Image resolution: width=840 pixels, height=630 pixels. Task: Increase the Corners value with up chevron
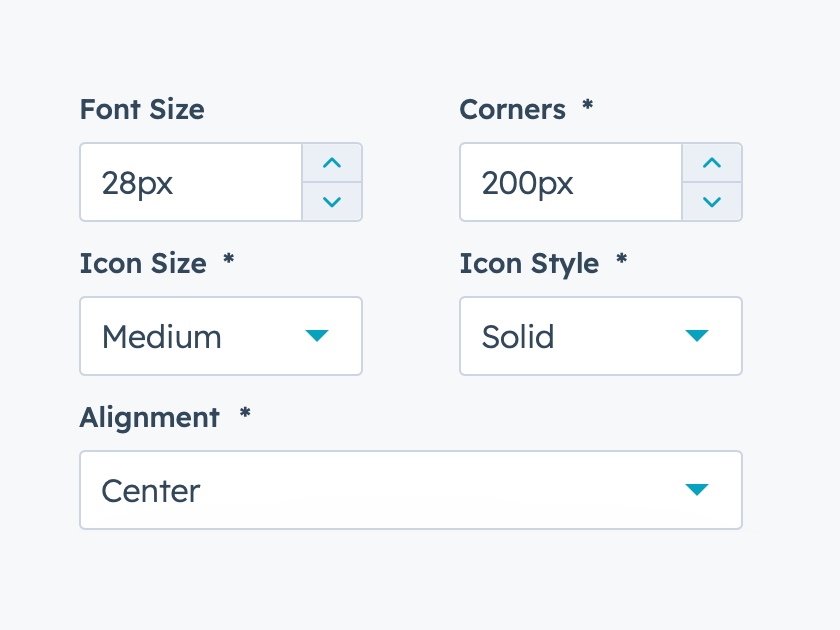(712, 163)
